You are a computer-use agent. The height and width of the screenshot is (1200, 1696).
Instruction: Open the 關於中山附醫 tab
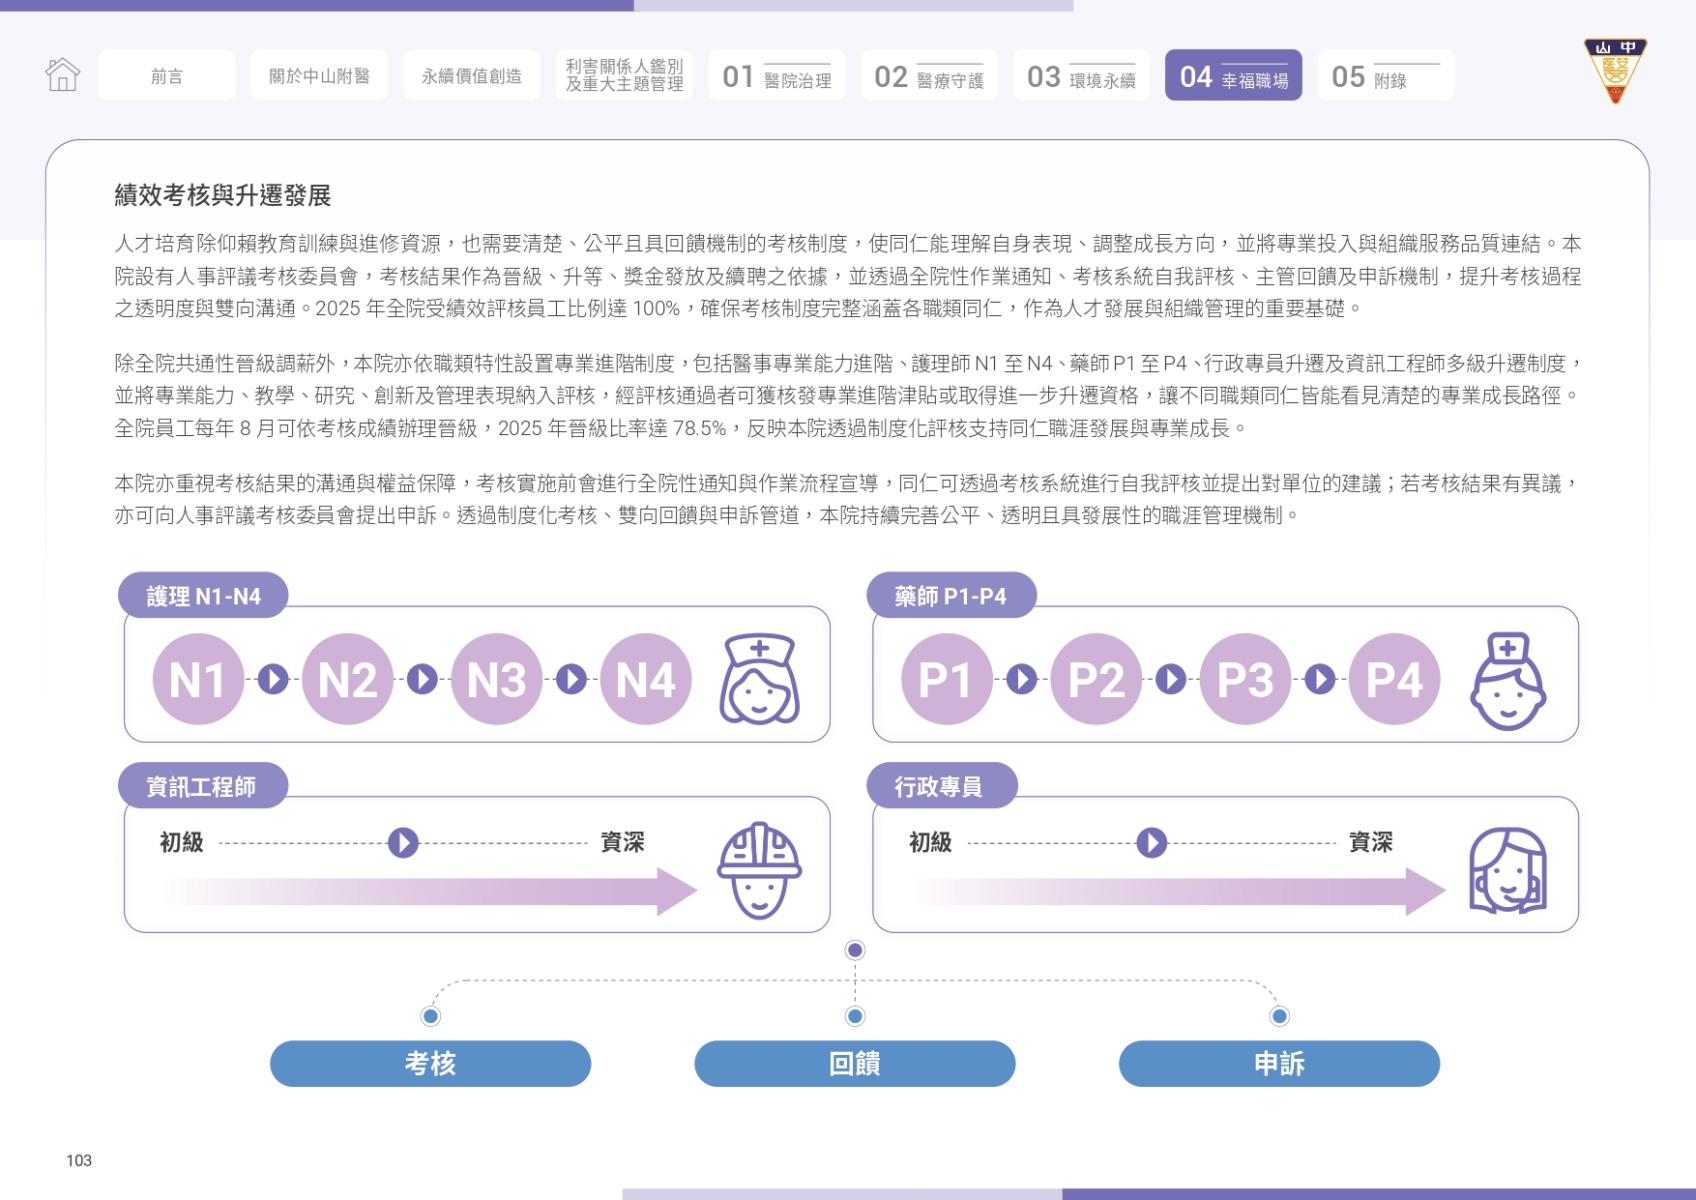pyautogui.click(x=319, y=75)
